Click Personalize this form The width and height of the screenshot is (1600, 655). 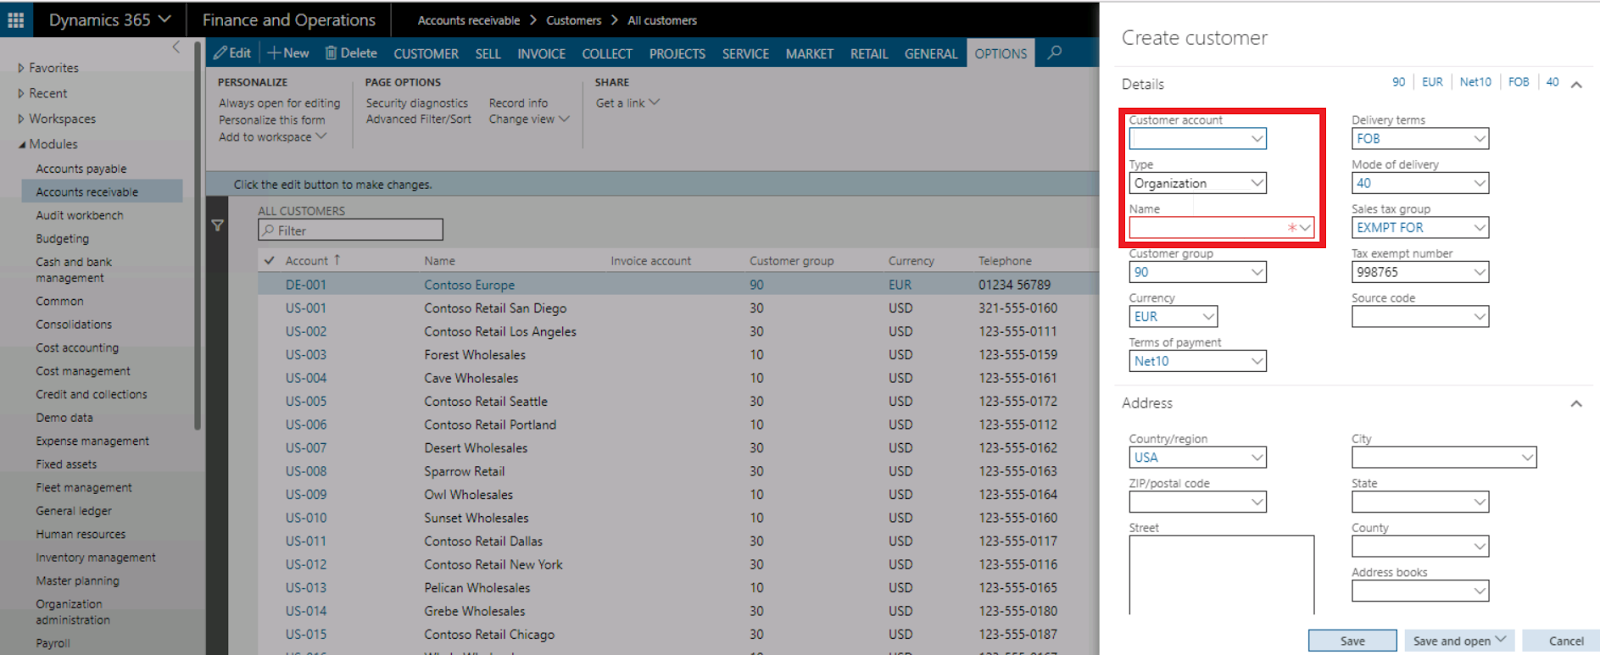pos(272,120)
